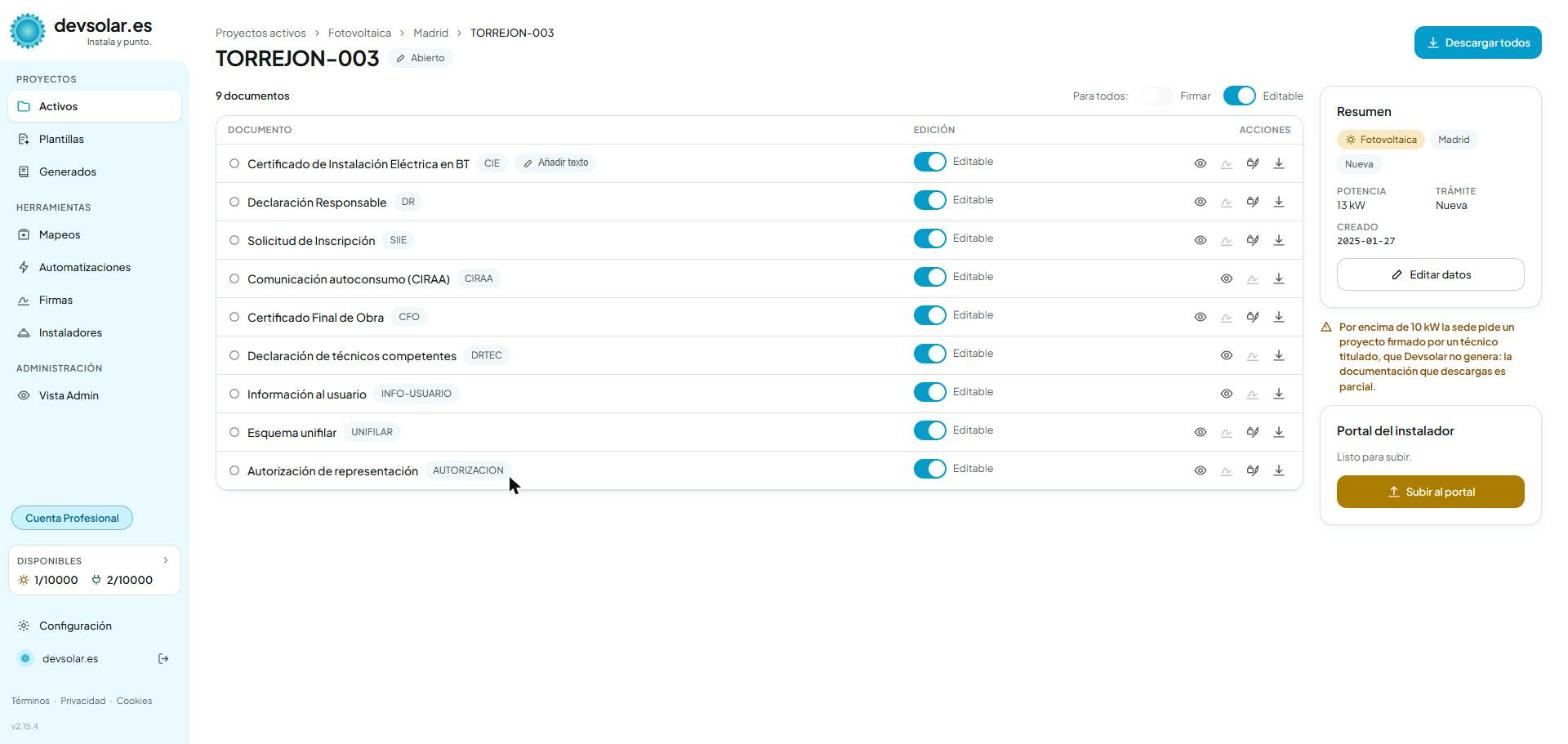Open Vista Admin under Administración
The width and height of the screenshot is (1568, 744).
pyautogui.click(x=95, y=396)
